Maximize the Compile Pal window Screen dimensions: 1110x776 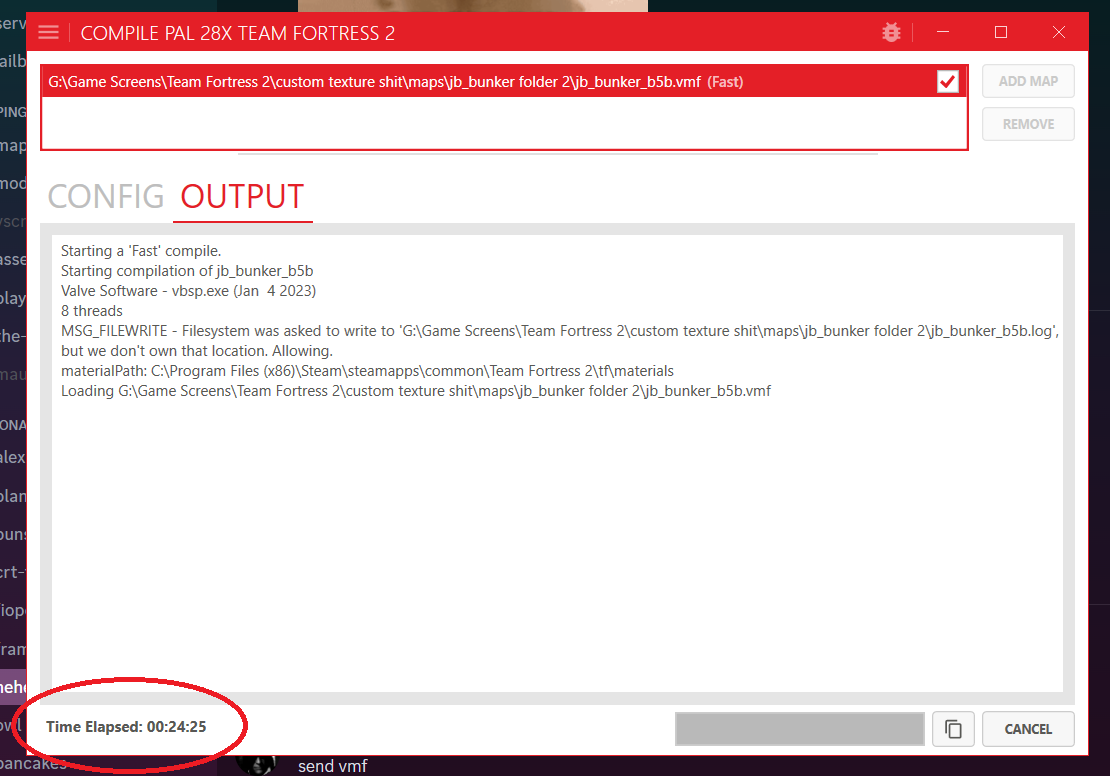click(x=1001, y=33)
